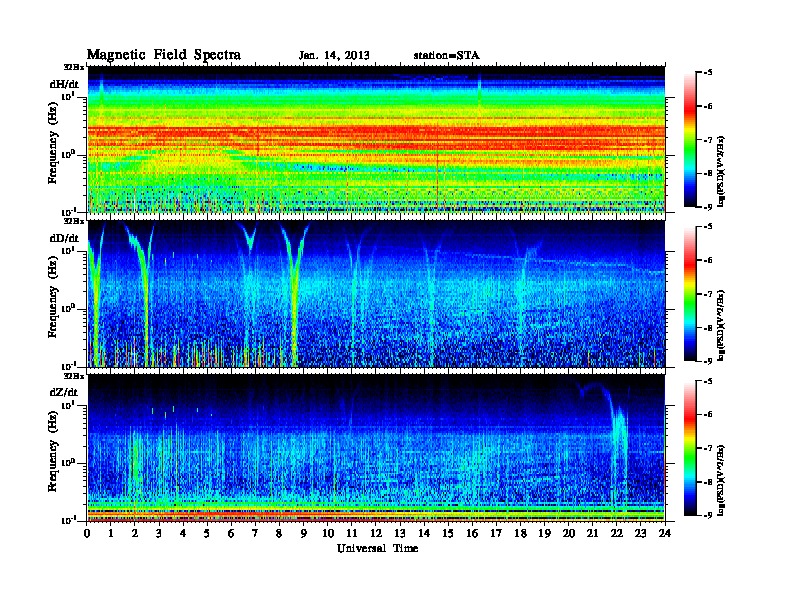
Task: Click the "10" tick on the time axis
Action: (328, 534)
